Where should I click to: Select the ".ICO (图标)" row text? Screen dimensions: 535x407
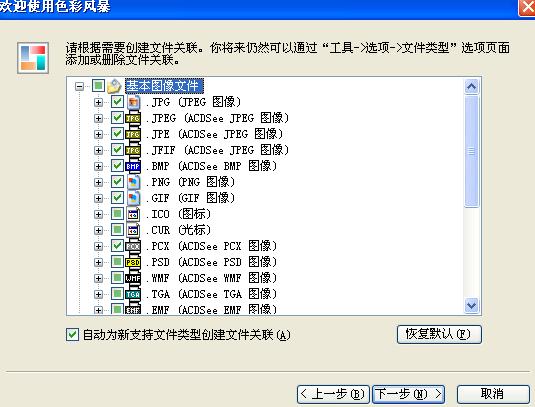178,214
